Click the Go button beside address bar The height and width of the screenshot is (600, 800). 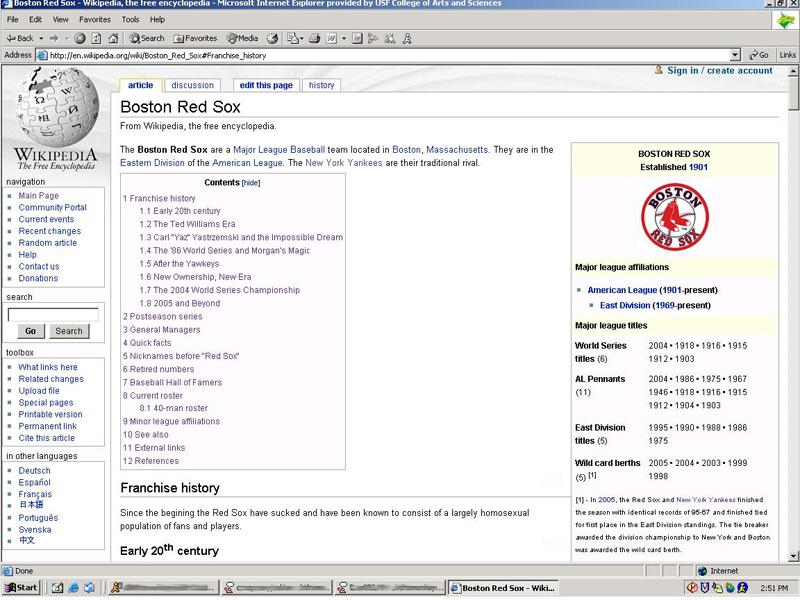pos(759,55)
